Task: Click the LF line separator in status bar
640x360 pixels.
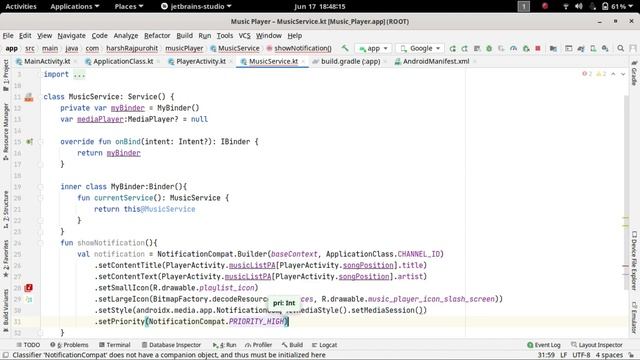Action: [x=563, y=355]
